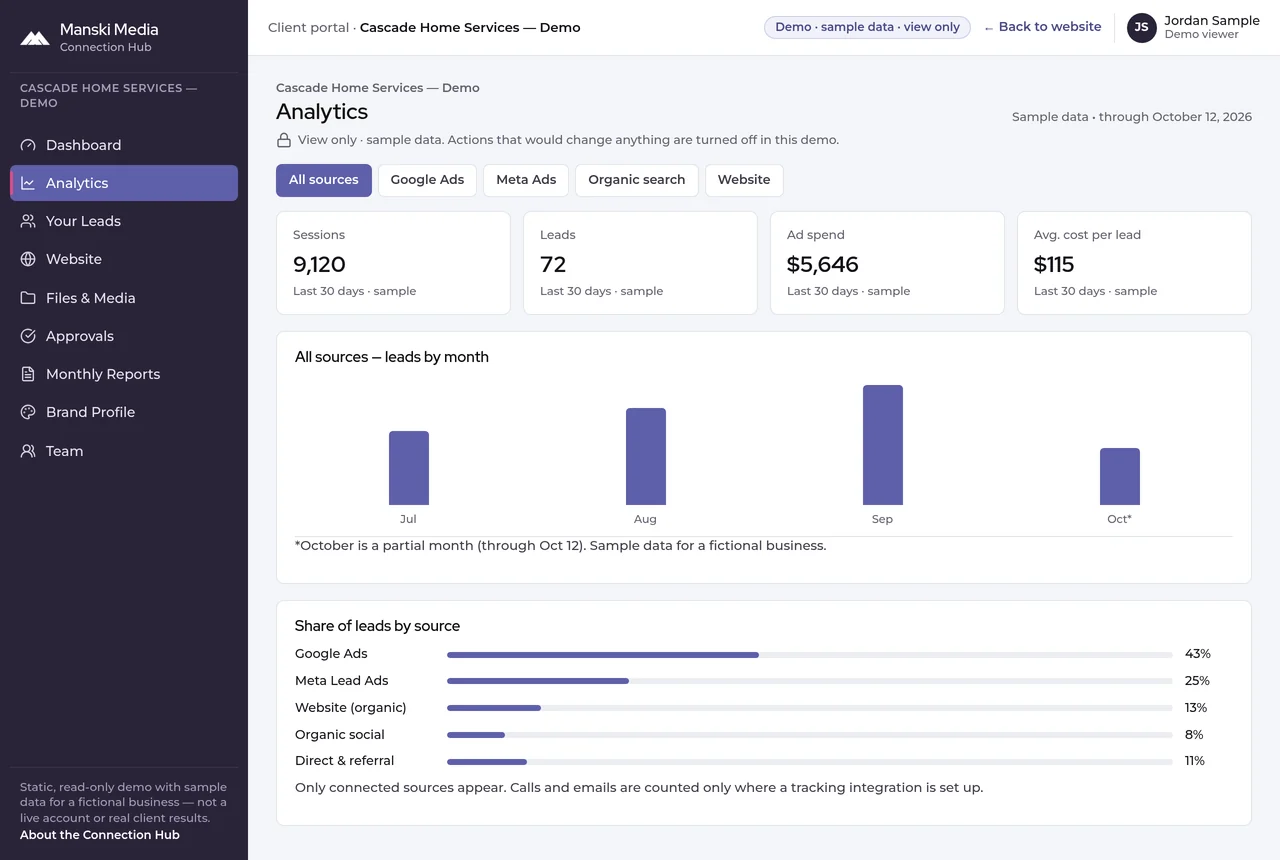Click the Sep bar in leads chart
The image size is (1280, 860).
pos(883,445)
